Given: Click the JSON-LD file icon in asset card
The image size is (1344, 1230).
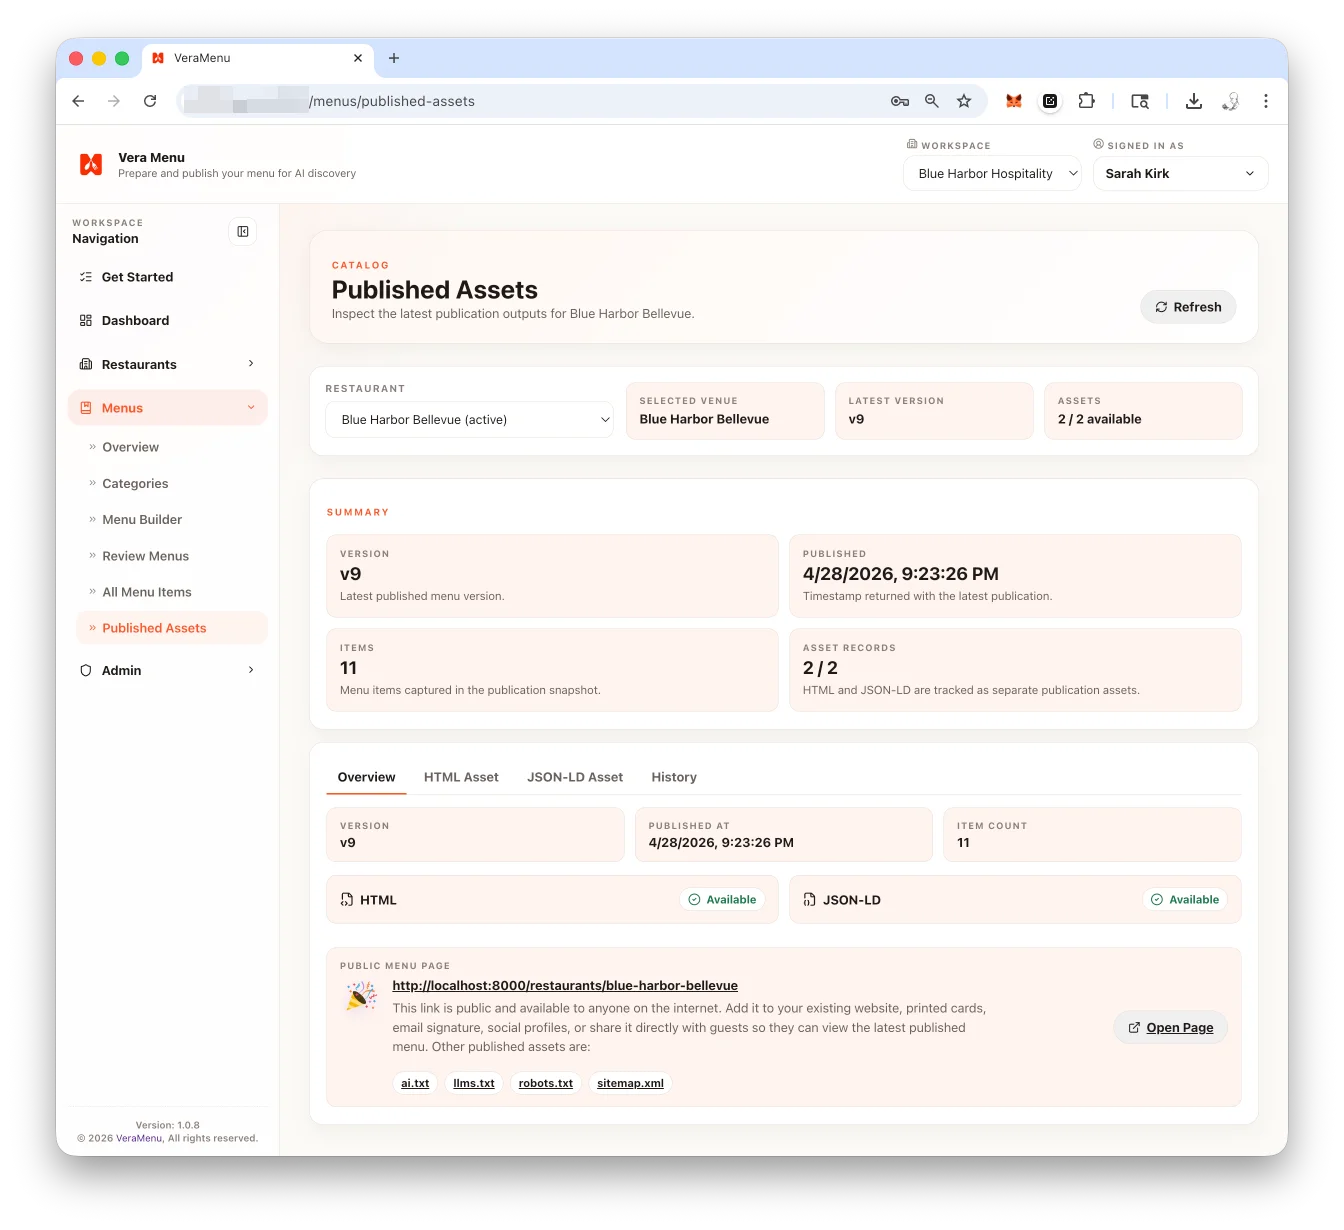Looking at the screenshot, I should click(x=810, y=900).
